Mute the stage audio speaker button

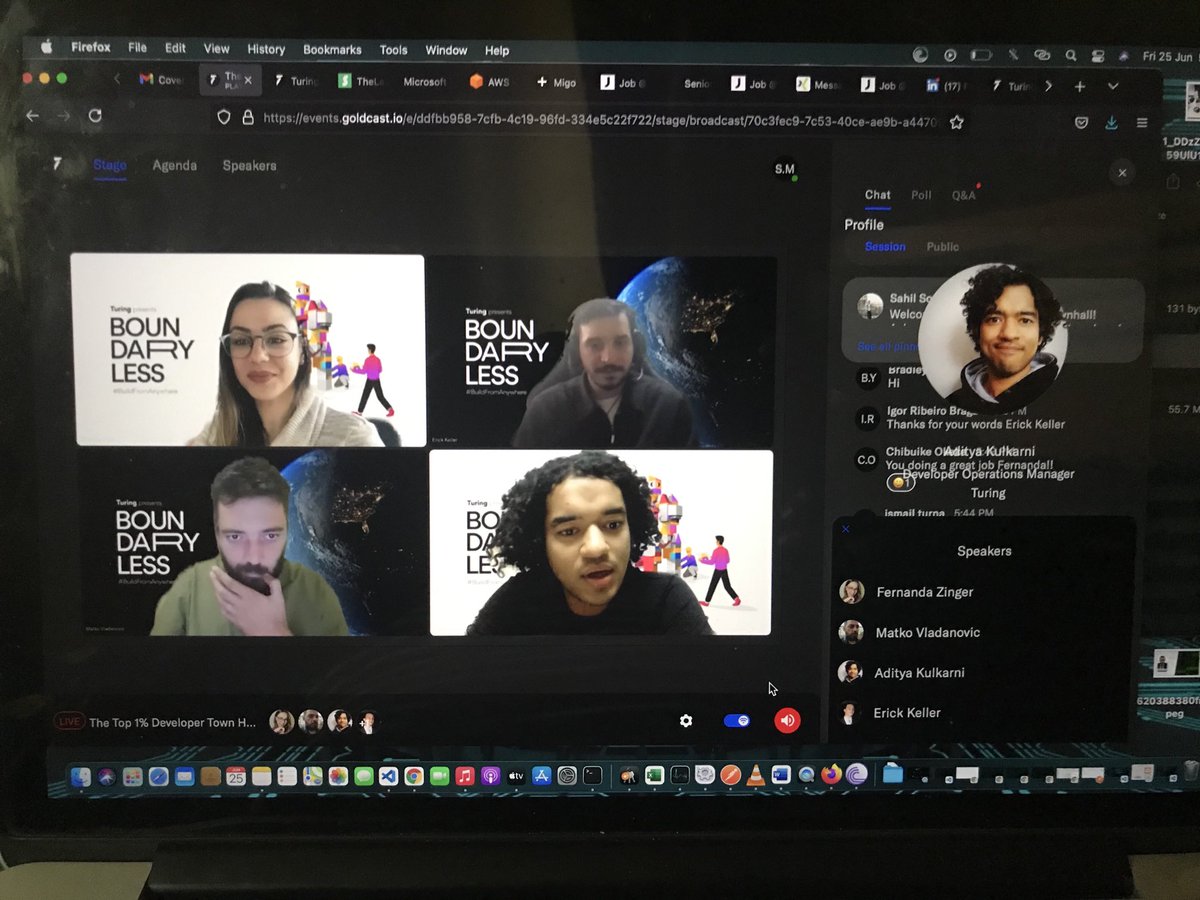tap(787, 720)
